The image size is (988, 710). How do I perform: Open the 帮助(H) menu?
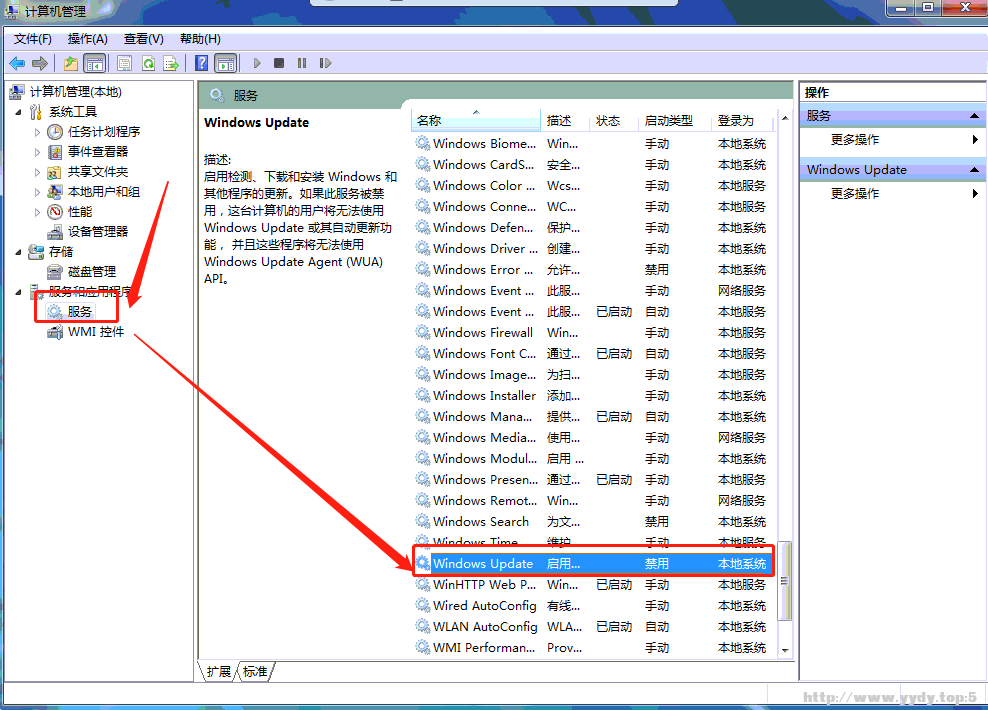click(x=200, y=39)
